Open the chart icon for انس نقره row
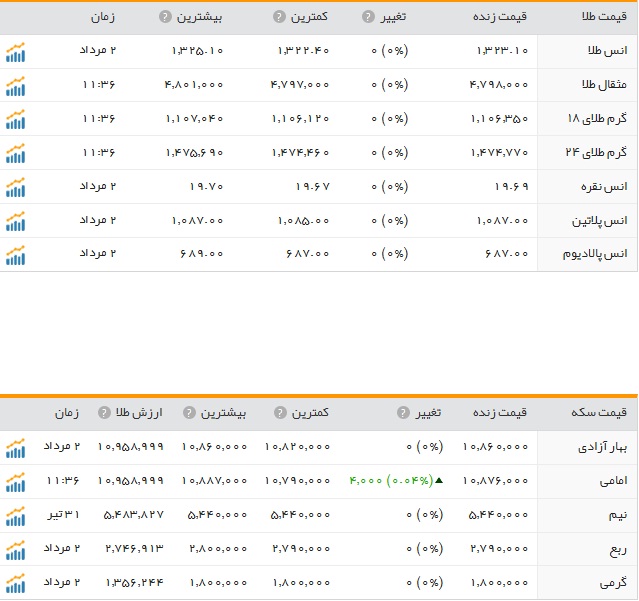639x601 pixels. (15, 187)
